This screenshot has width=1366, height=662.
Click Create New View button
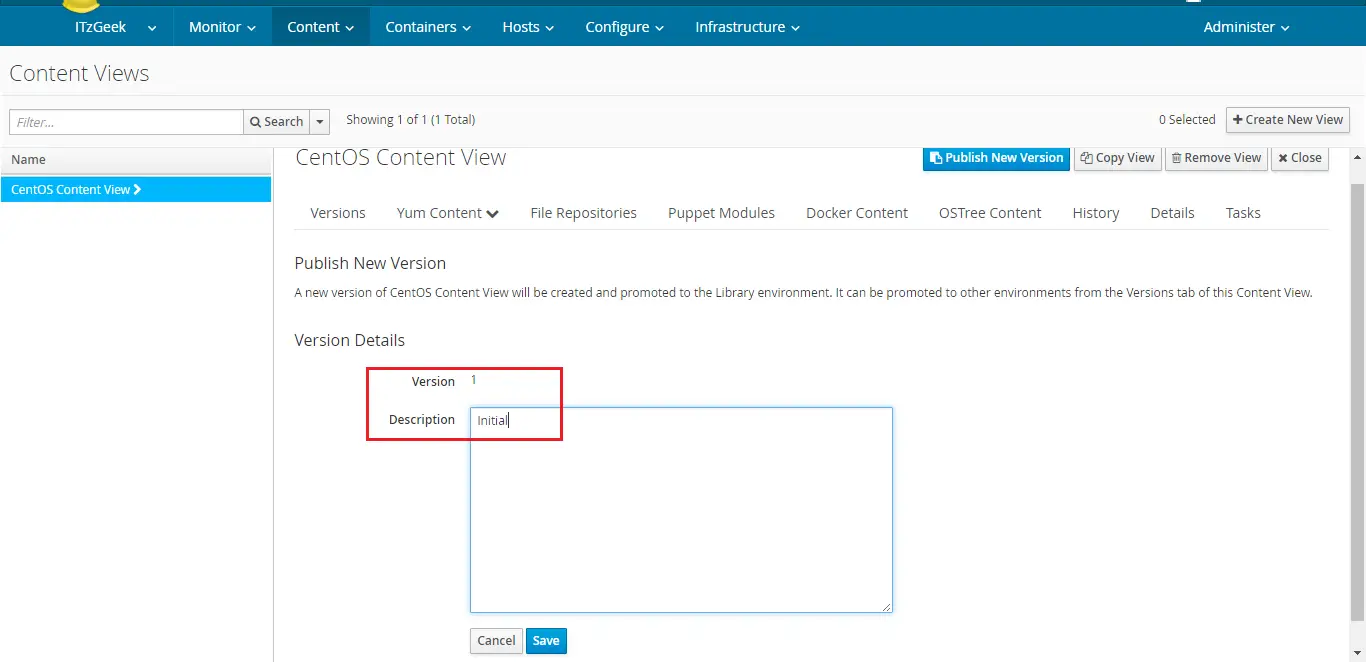[1288, 120]
